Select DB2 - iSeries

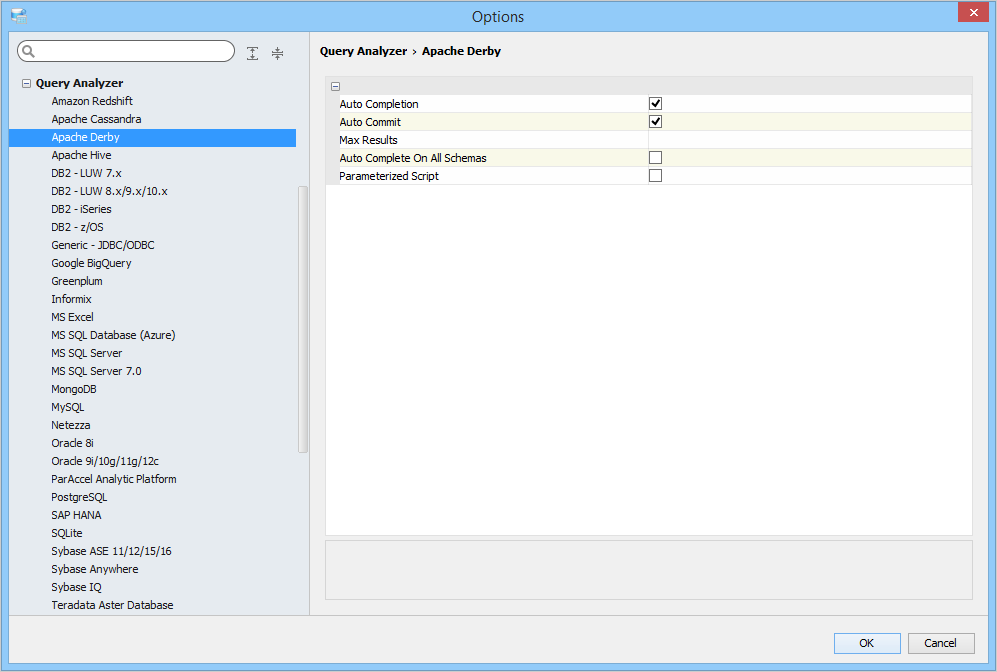81,209
